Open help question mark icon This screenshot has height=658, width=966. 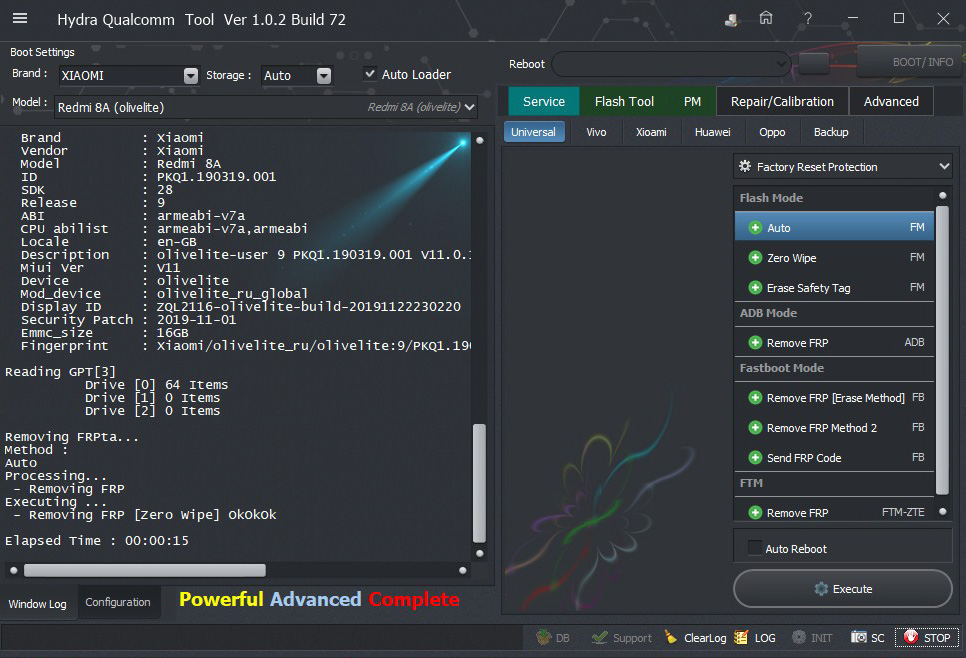(x=807, y=19)
